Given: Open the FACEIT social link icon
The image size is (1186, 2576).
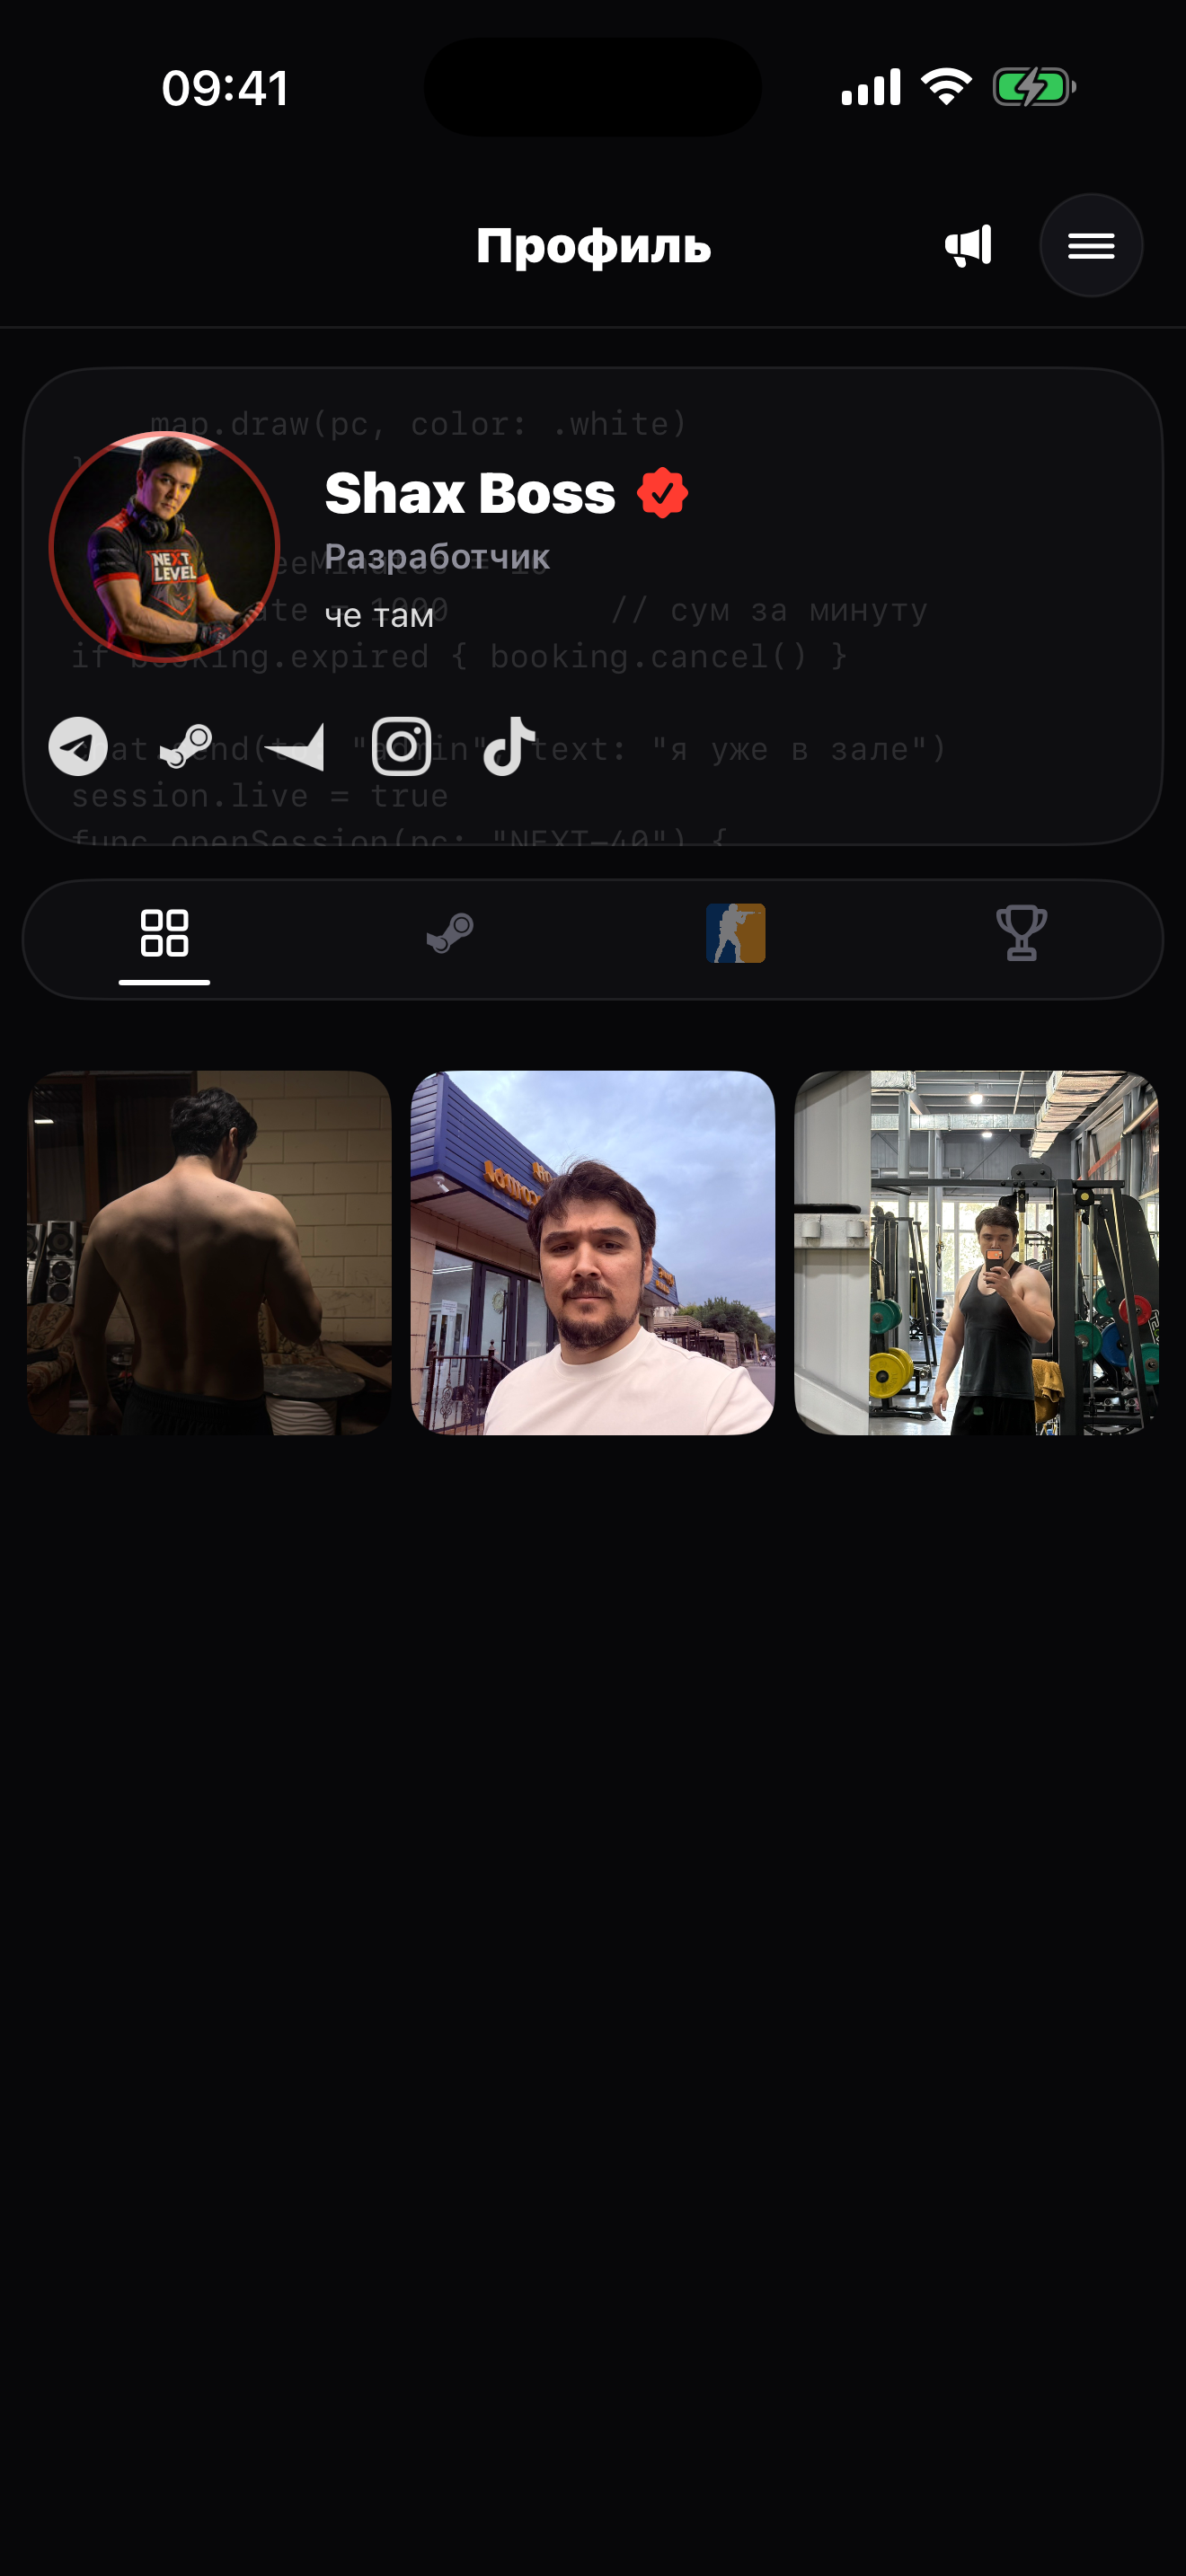Looking at the screenshot, I should 294,747.
